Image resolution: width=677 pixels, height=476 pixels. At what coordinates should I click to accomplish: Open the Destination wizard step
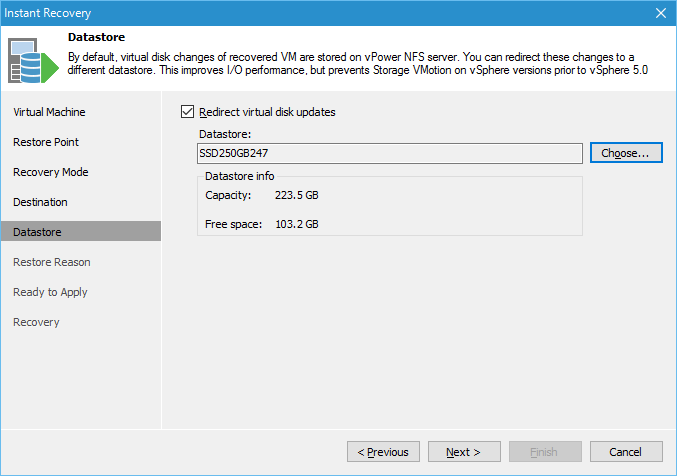pyautogui.click(x=40, y=202)
